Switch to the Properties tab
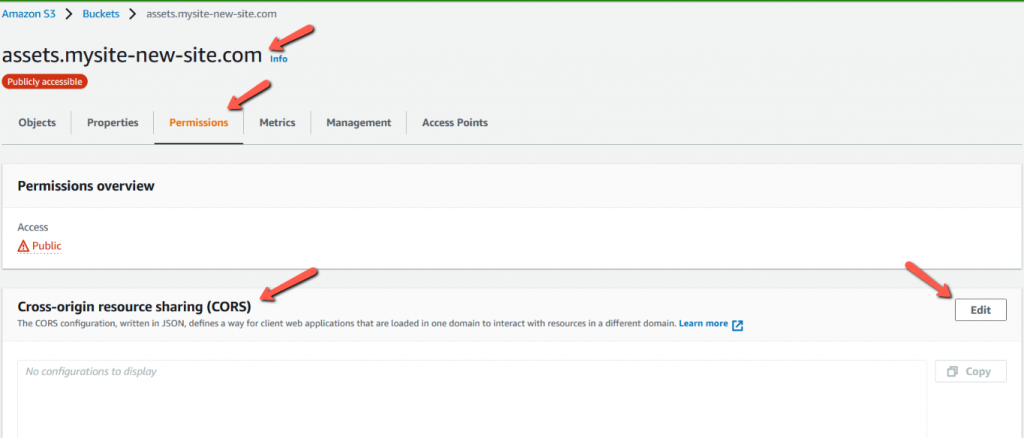Viewport: 1024px width, 438px height. pyautogui.click(x=113, y=122)
